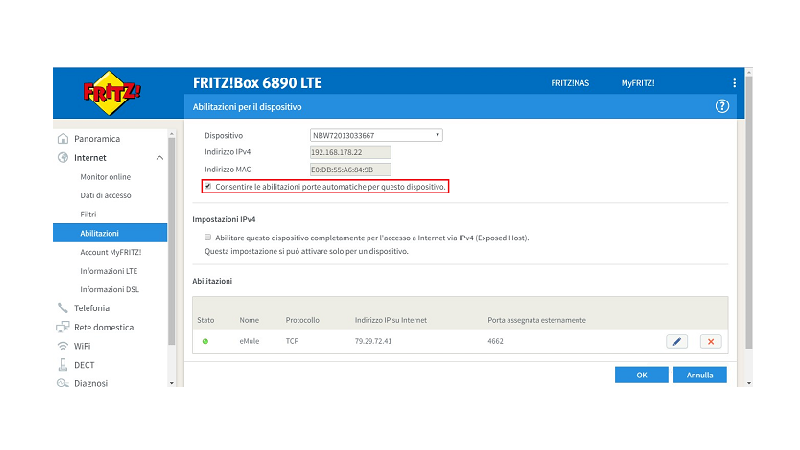The image size is (800, 450).
Task: Open the help question mark icon
Action: click(x=722, y=106)
